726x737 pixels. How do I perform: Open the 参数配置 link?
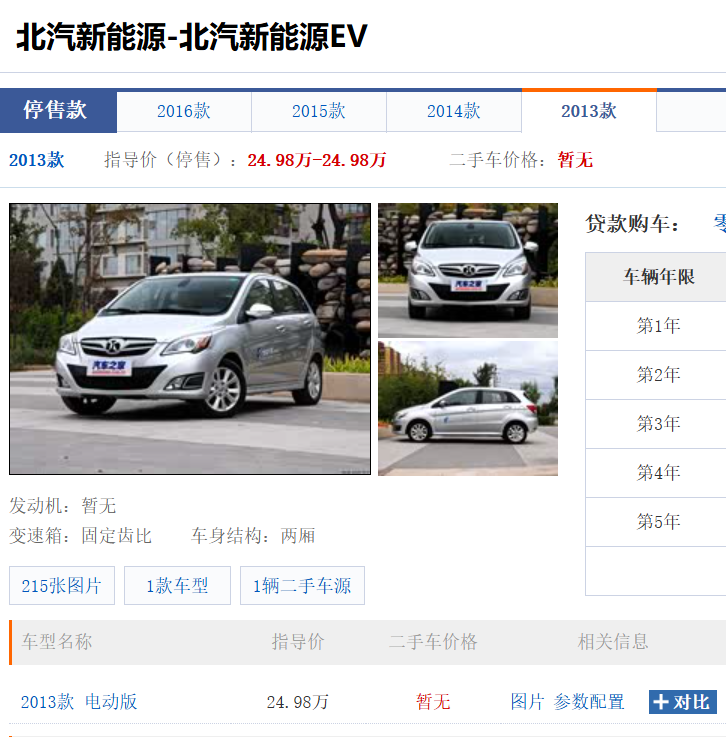coord(589,702)
